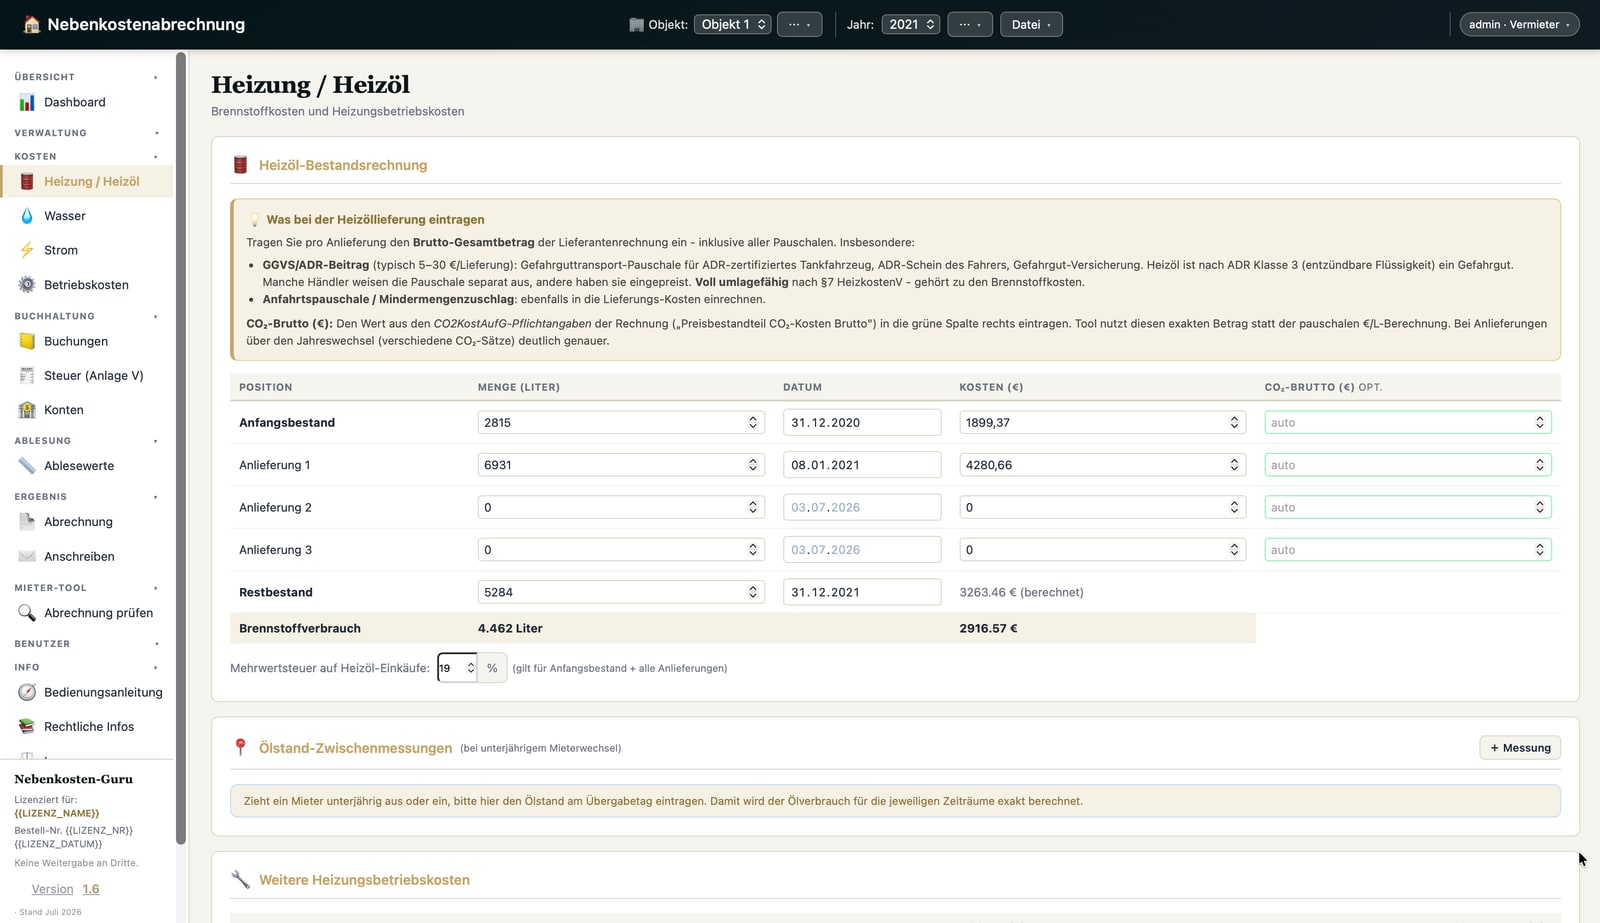Open the Objekt 1 dropdown
The image size is (1600, 923).
click(732, 24)
